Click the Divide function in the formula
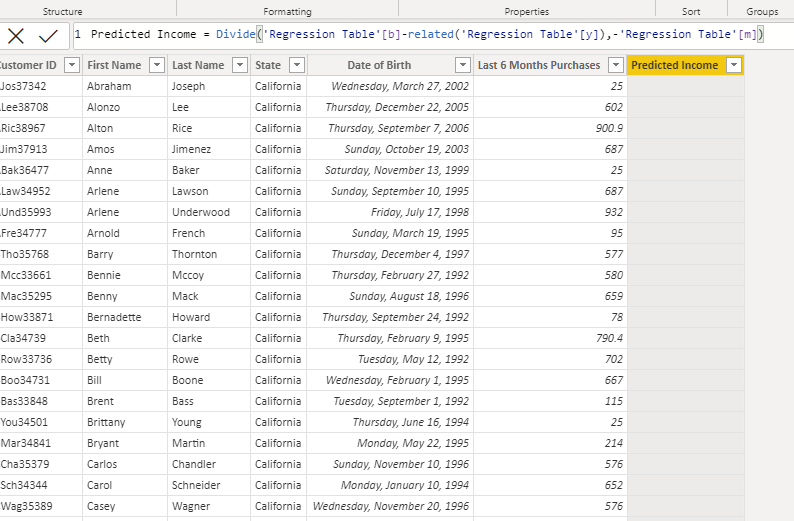The height and width of the screenshot is (521, 794). tap(235, 34)
